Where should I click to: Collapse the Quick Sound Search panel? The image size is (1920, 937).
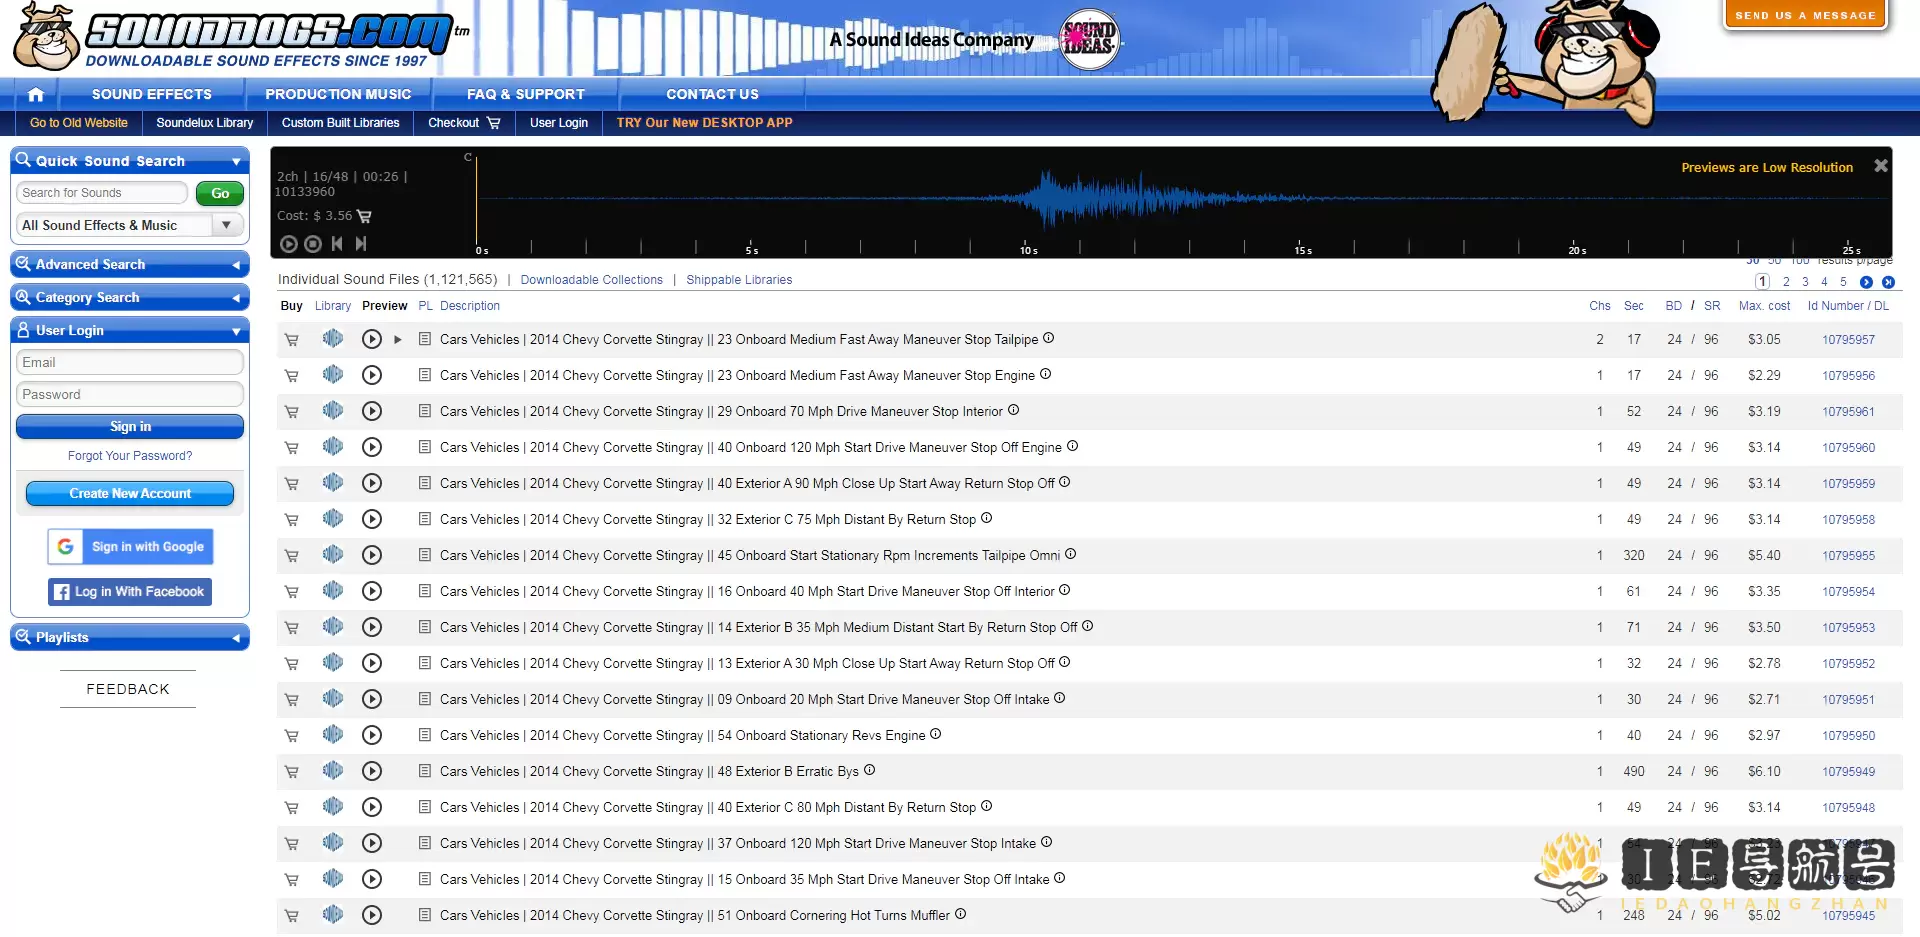coord(236,161)
